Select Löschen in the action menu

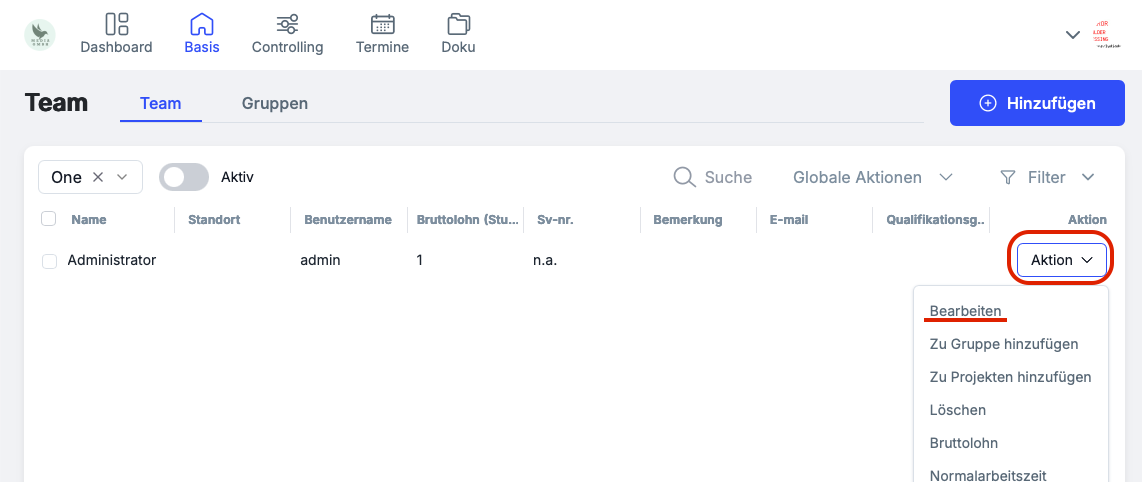coord(958,410)
